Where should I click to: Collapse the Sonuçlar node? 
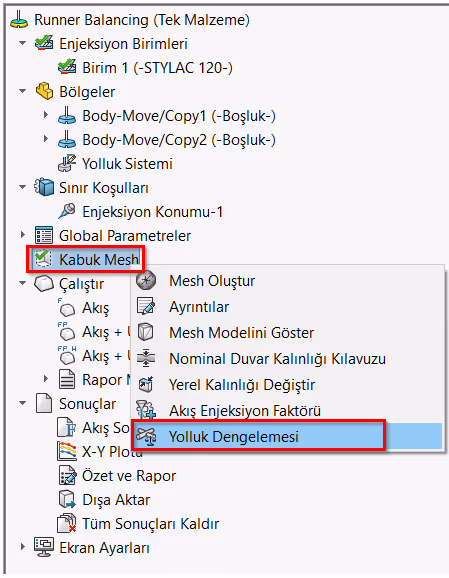tap(23, 403)
